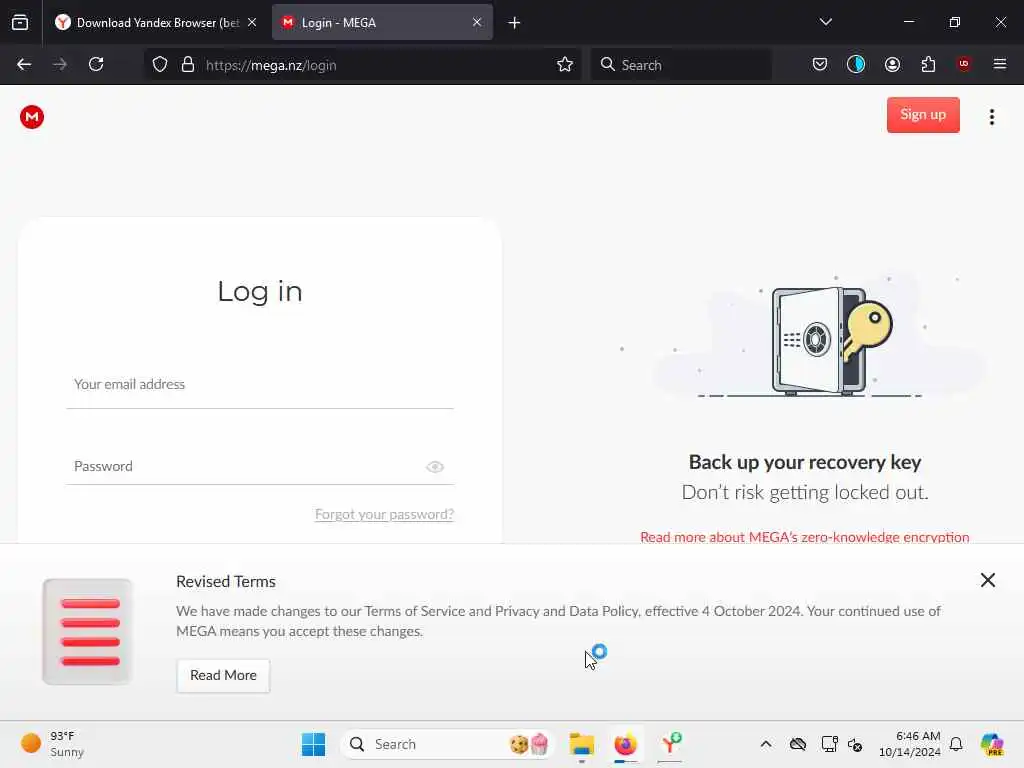Bookmark this page with the star
Screen dimensions: 1024x768
pos(565,65)
